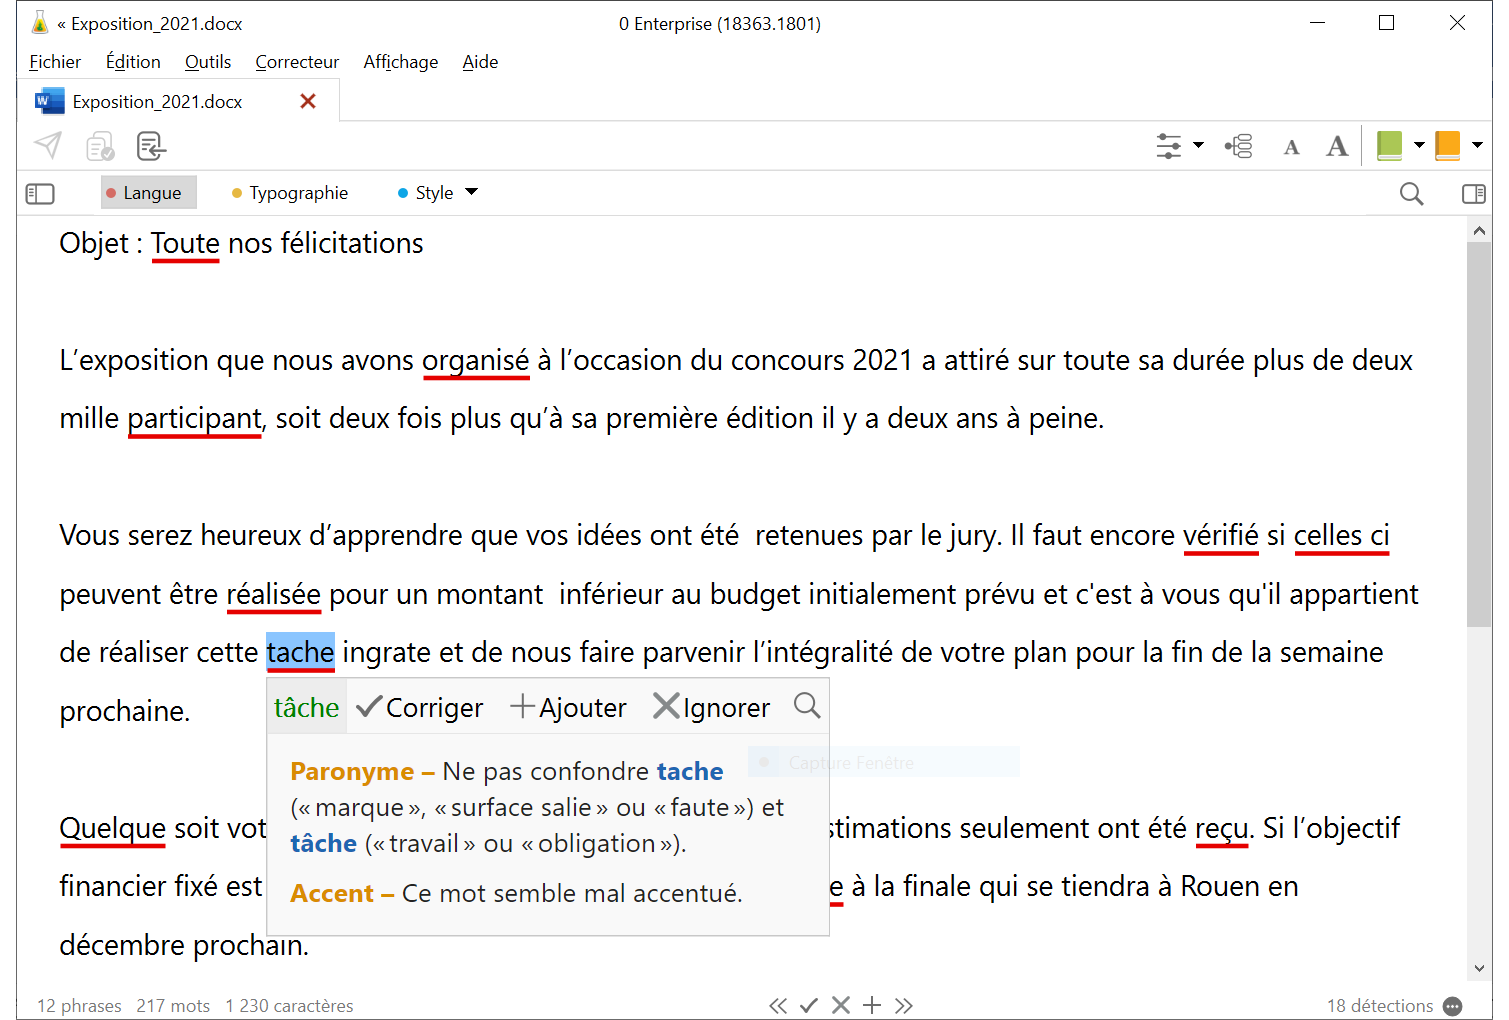The image size is (1509, 1020).
Task: Click the detections ellipsis circle icon
Action: (1453, 1006)
